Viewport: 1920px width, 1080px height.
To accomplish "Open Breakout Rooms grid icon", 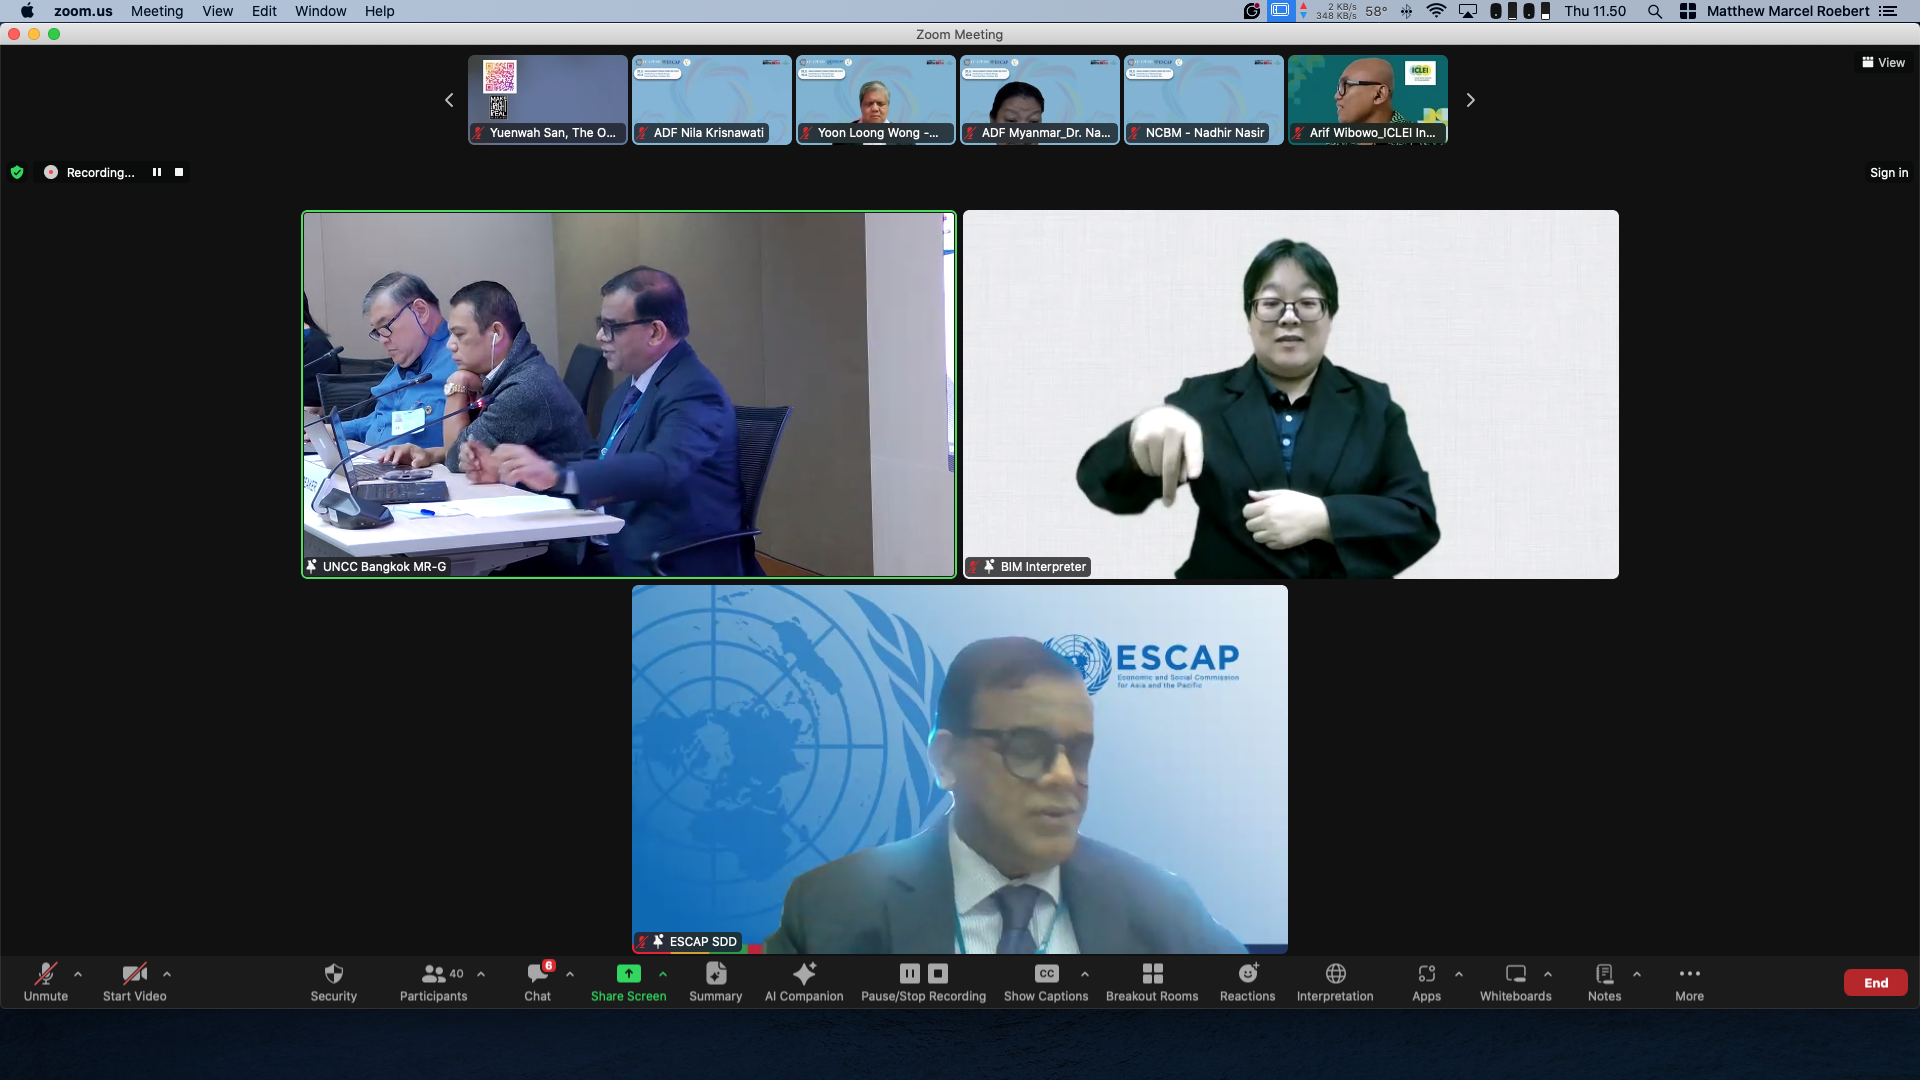I will coord(1152,973).
